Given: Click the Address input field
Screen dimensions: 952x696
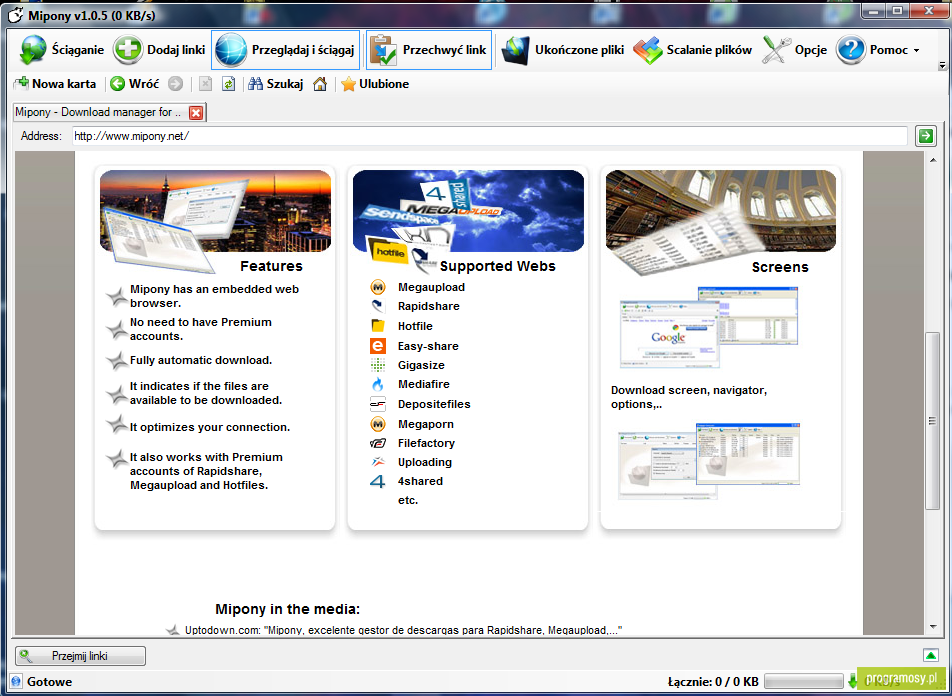Looking at the screenshot, I should 489,136.
